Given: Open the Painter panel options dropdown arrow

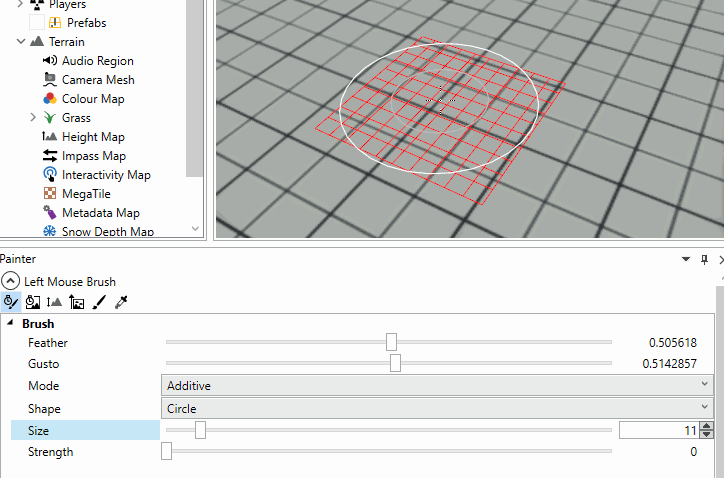Looking at the screenshot, I should click(x=686, y=260).
